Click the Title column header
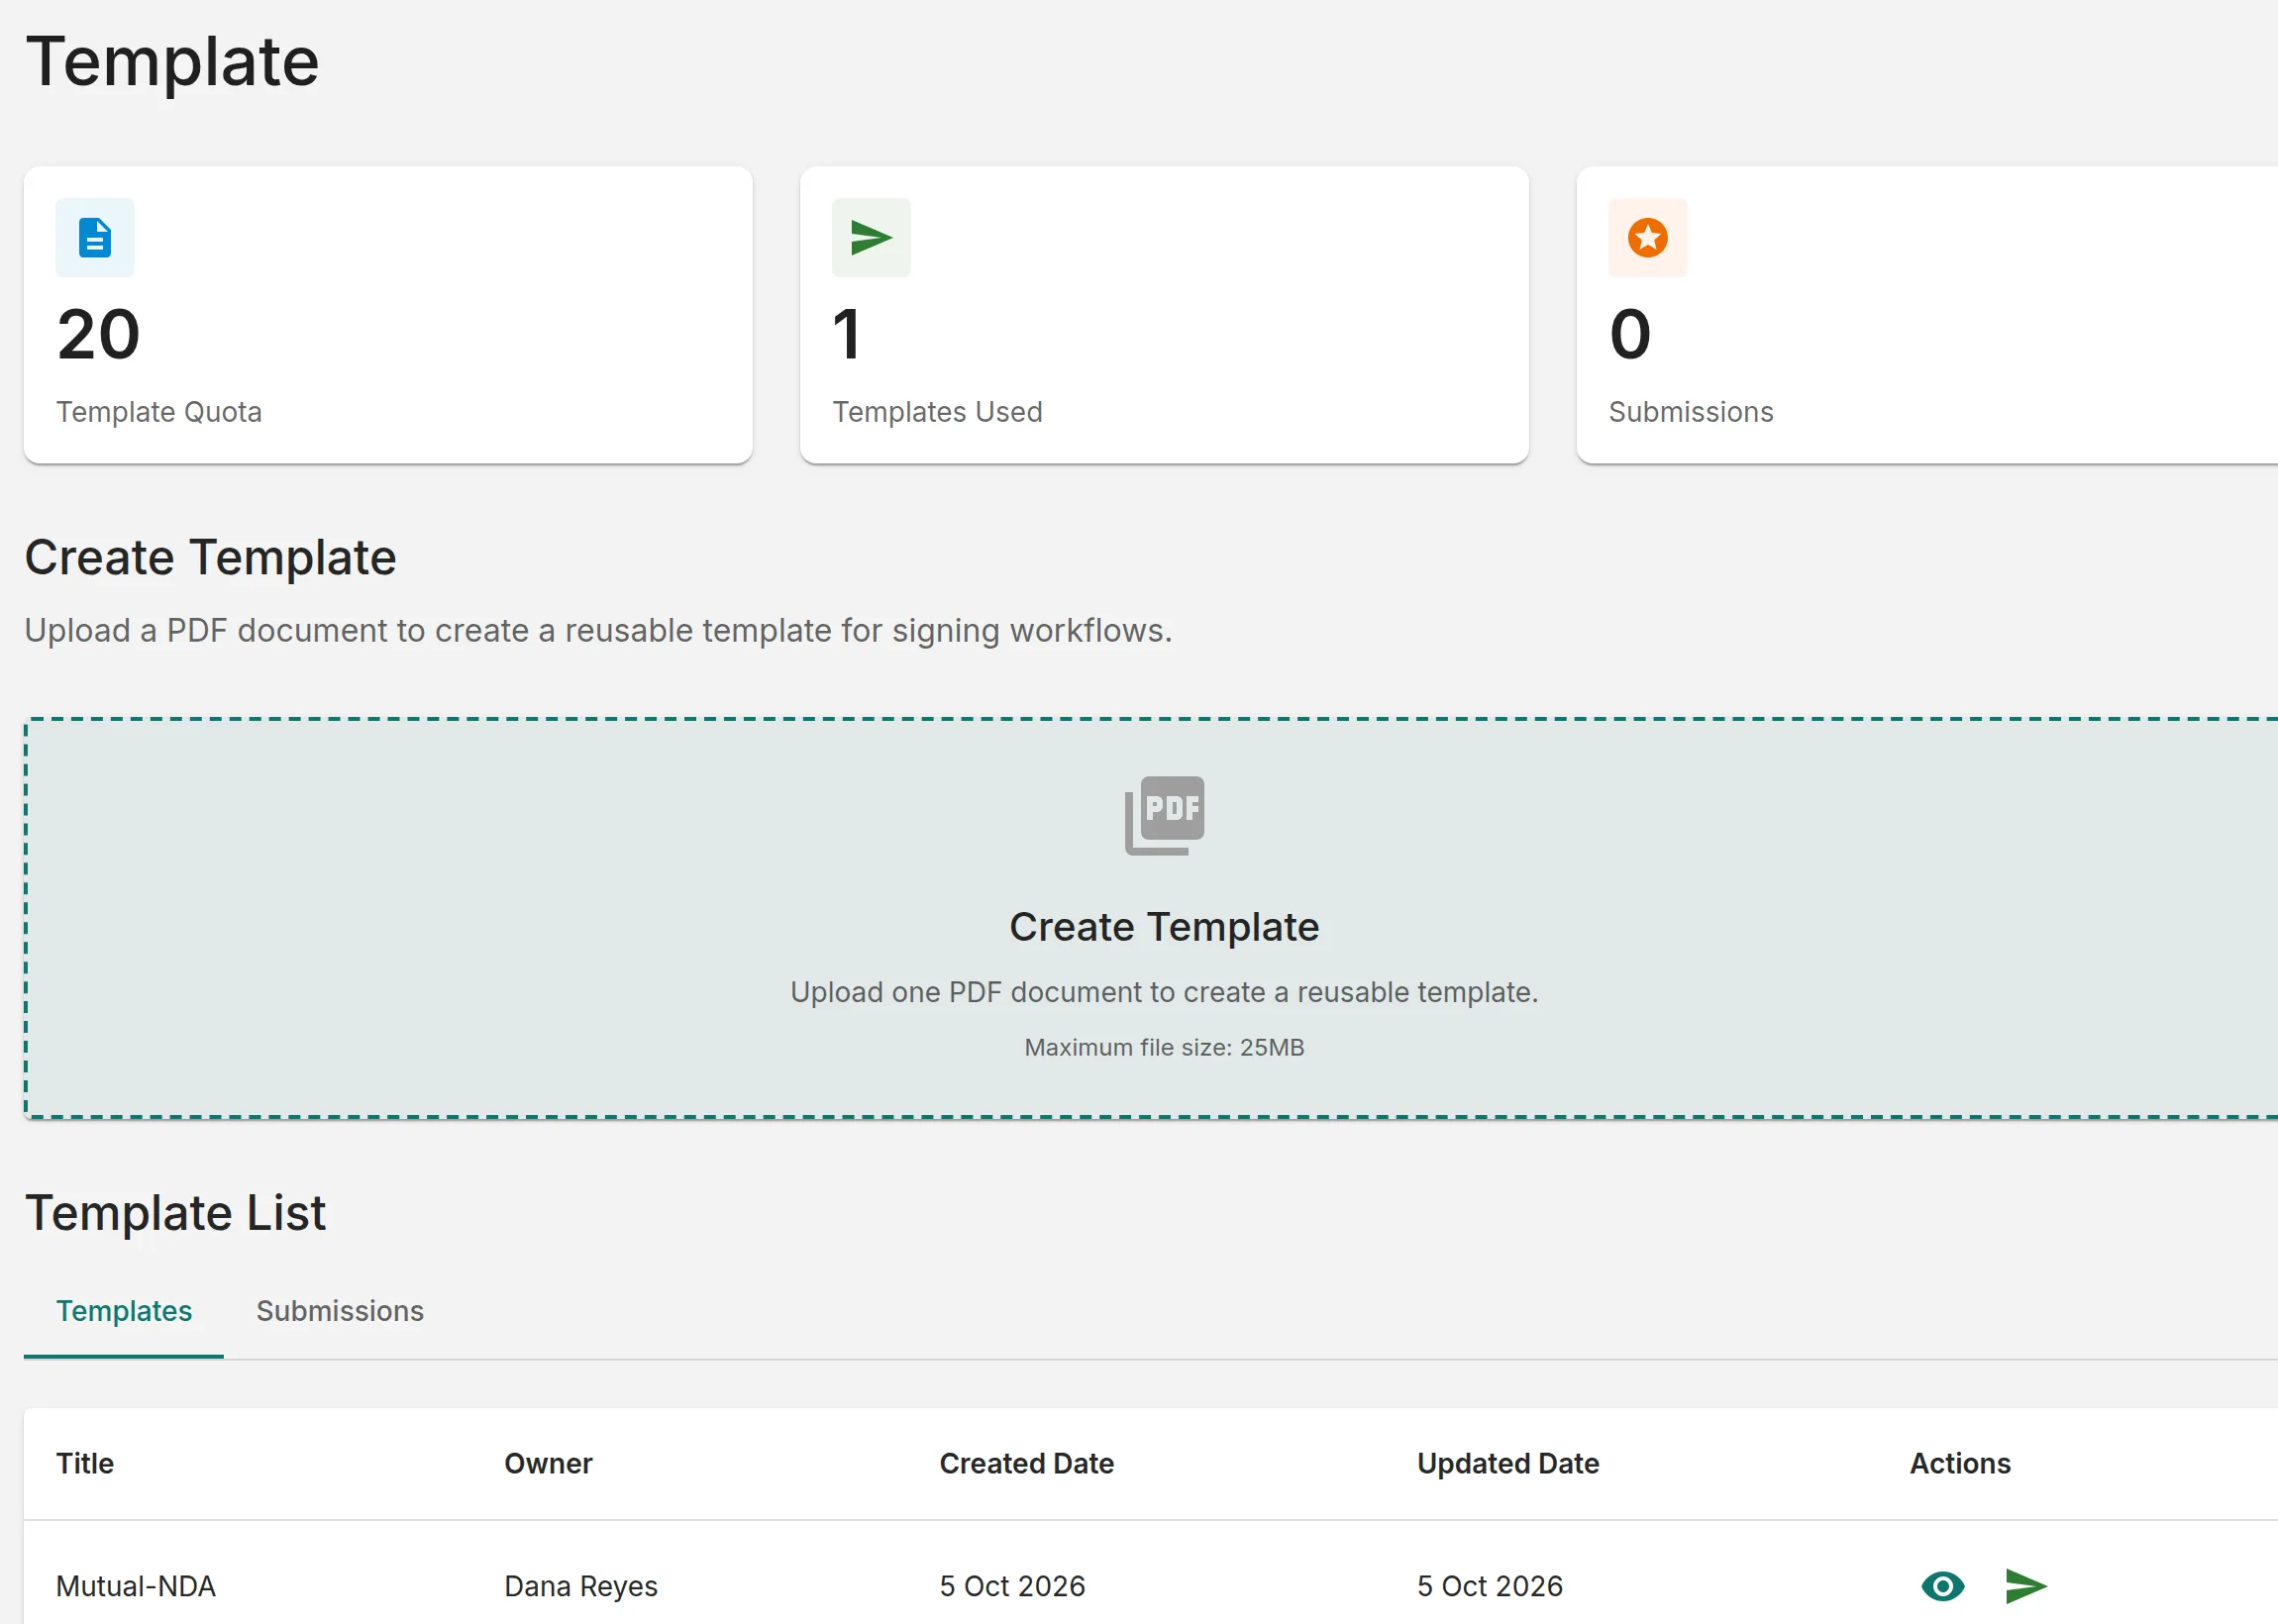Viewport: 2278px width, 1624px height. [85, 1463]
